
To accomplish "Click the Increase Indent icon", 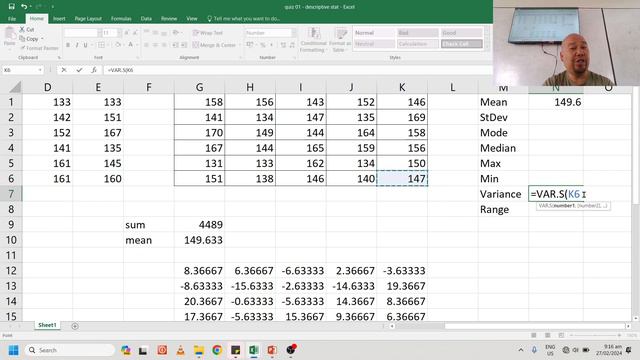I will (184, 45).
